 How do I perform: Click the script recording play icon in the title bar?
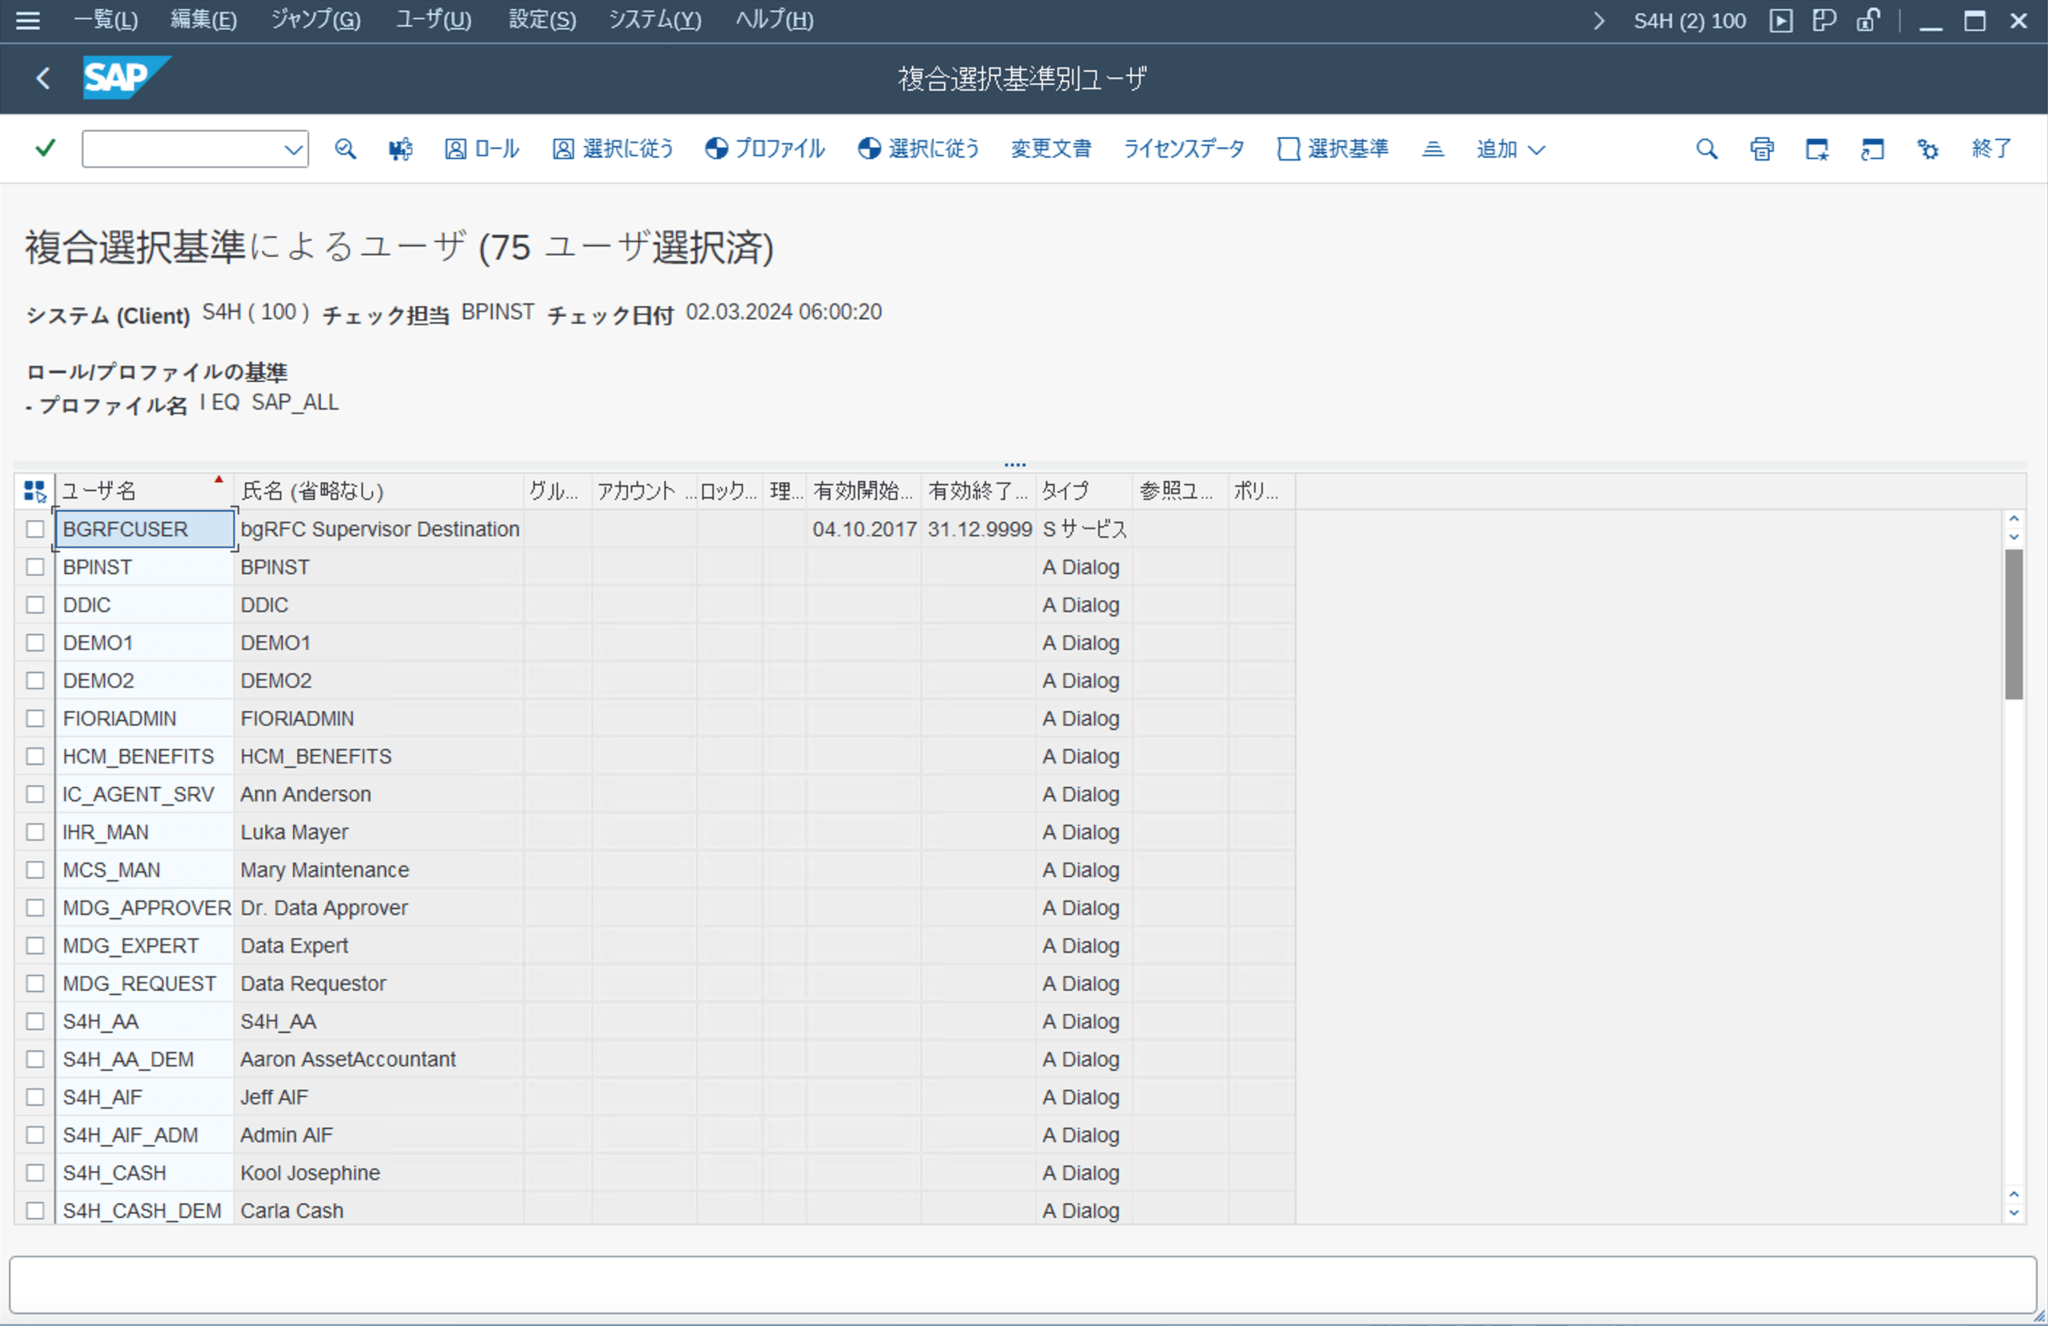1781,20
